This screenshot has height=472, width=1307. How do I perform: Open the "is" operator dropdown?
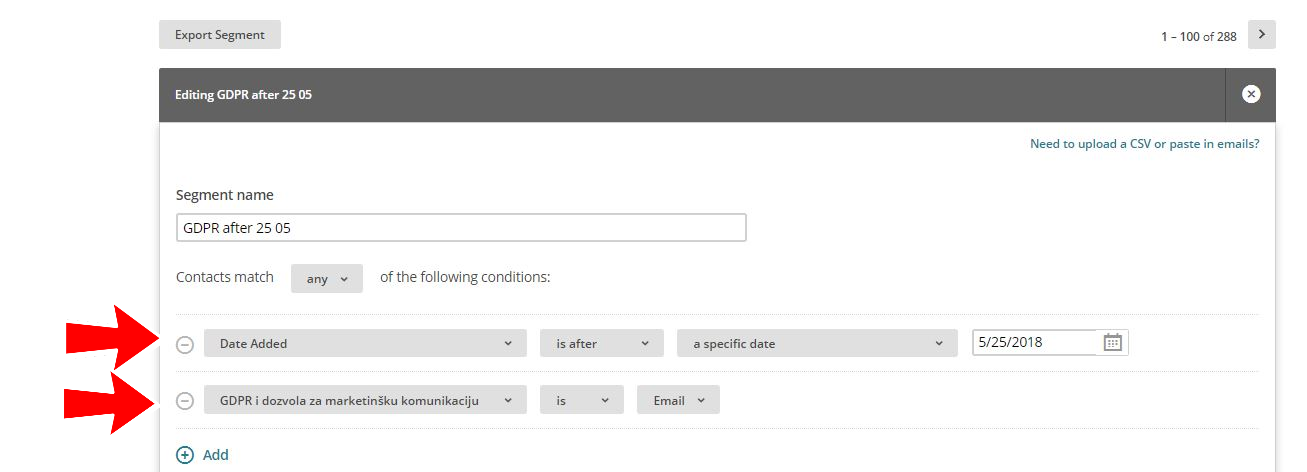click(581, 401)
